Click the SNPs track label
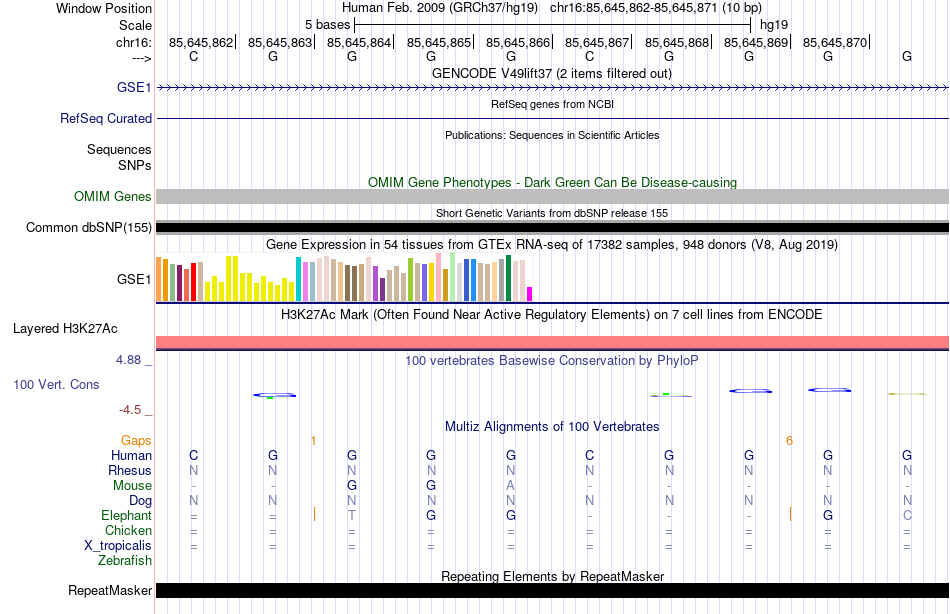Viewport: 950px width, 614px height. point(135,165)
